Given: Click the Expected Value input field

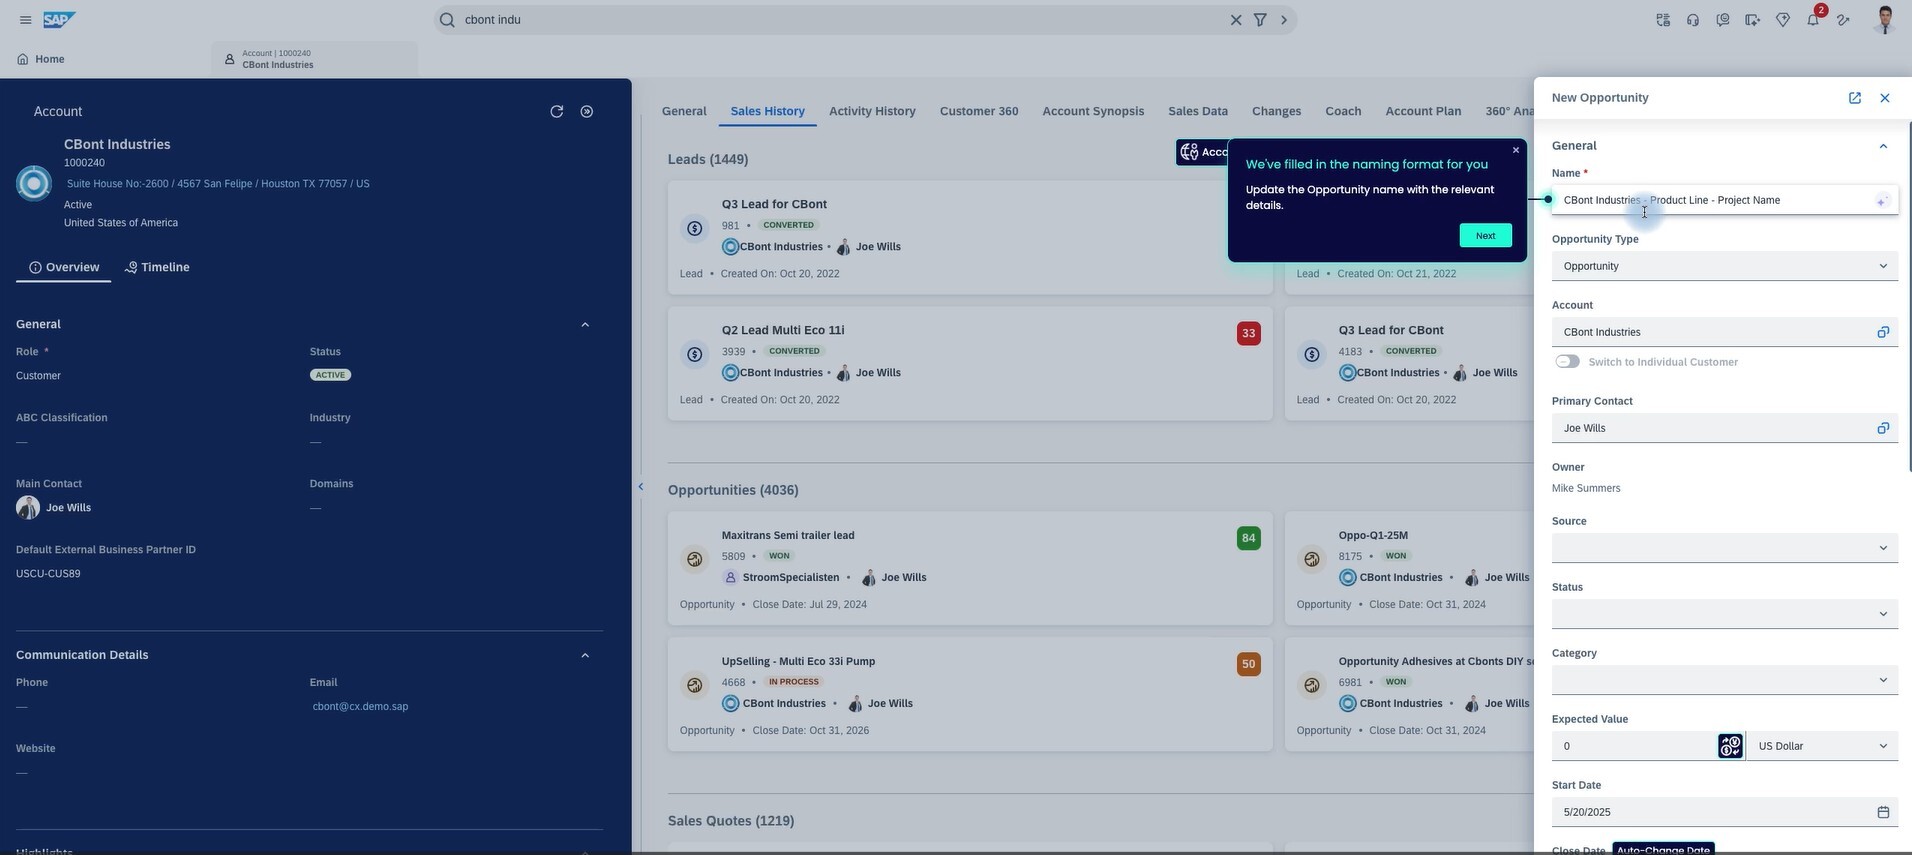Looking at the screenshot, I should (x=1632, y=746).
